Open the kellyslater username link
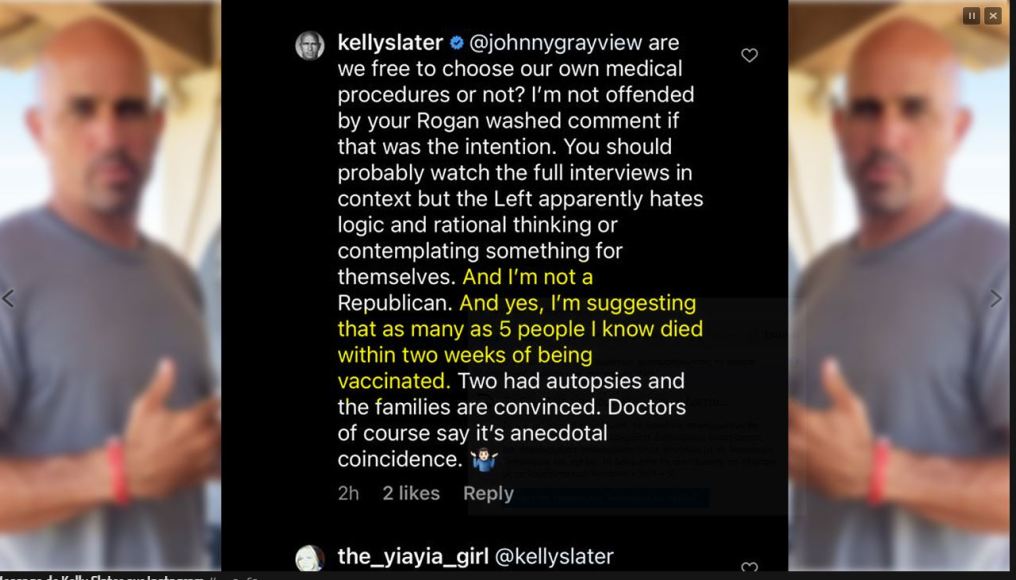1016x580 pixels. click(x=390, y=43)
